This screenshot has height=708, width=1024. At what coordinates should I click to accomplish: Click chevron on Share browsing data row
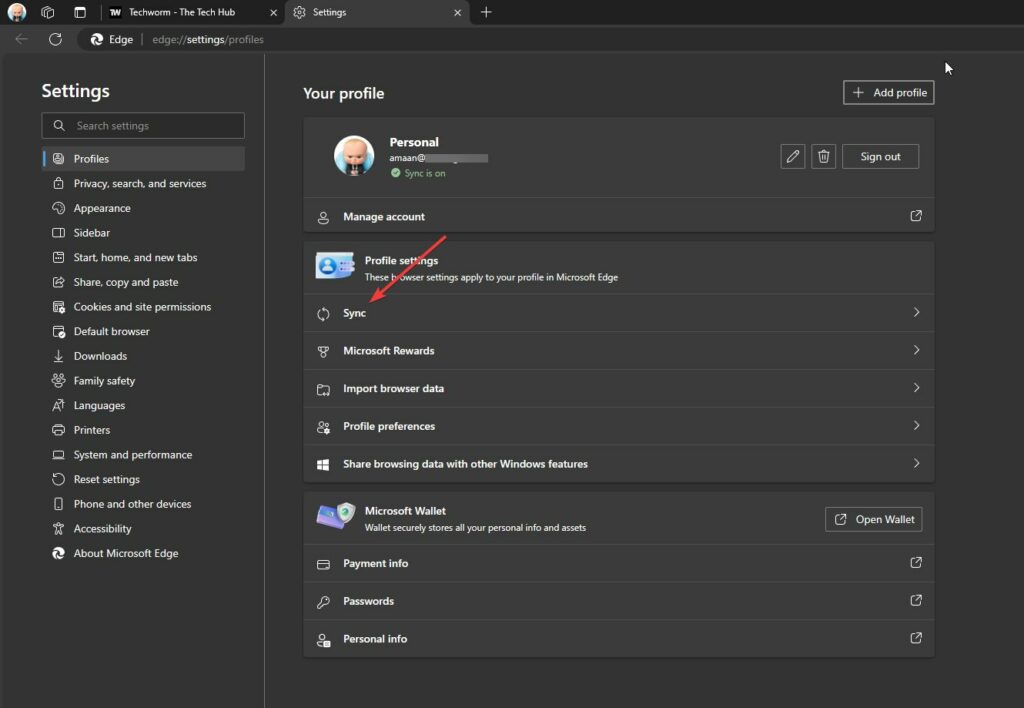coord(916,463)
